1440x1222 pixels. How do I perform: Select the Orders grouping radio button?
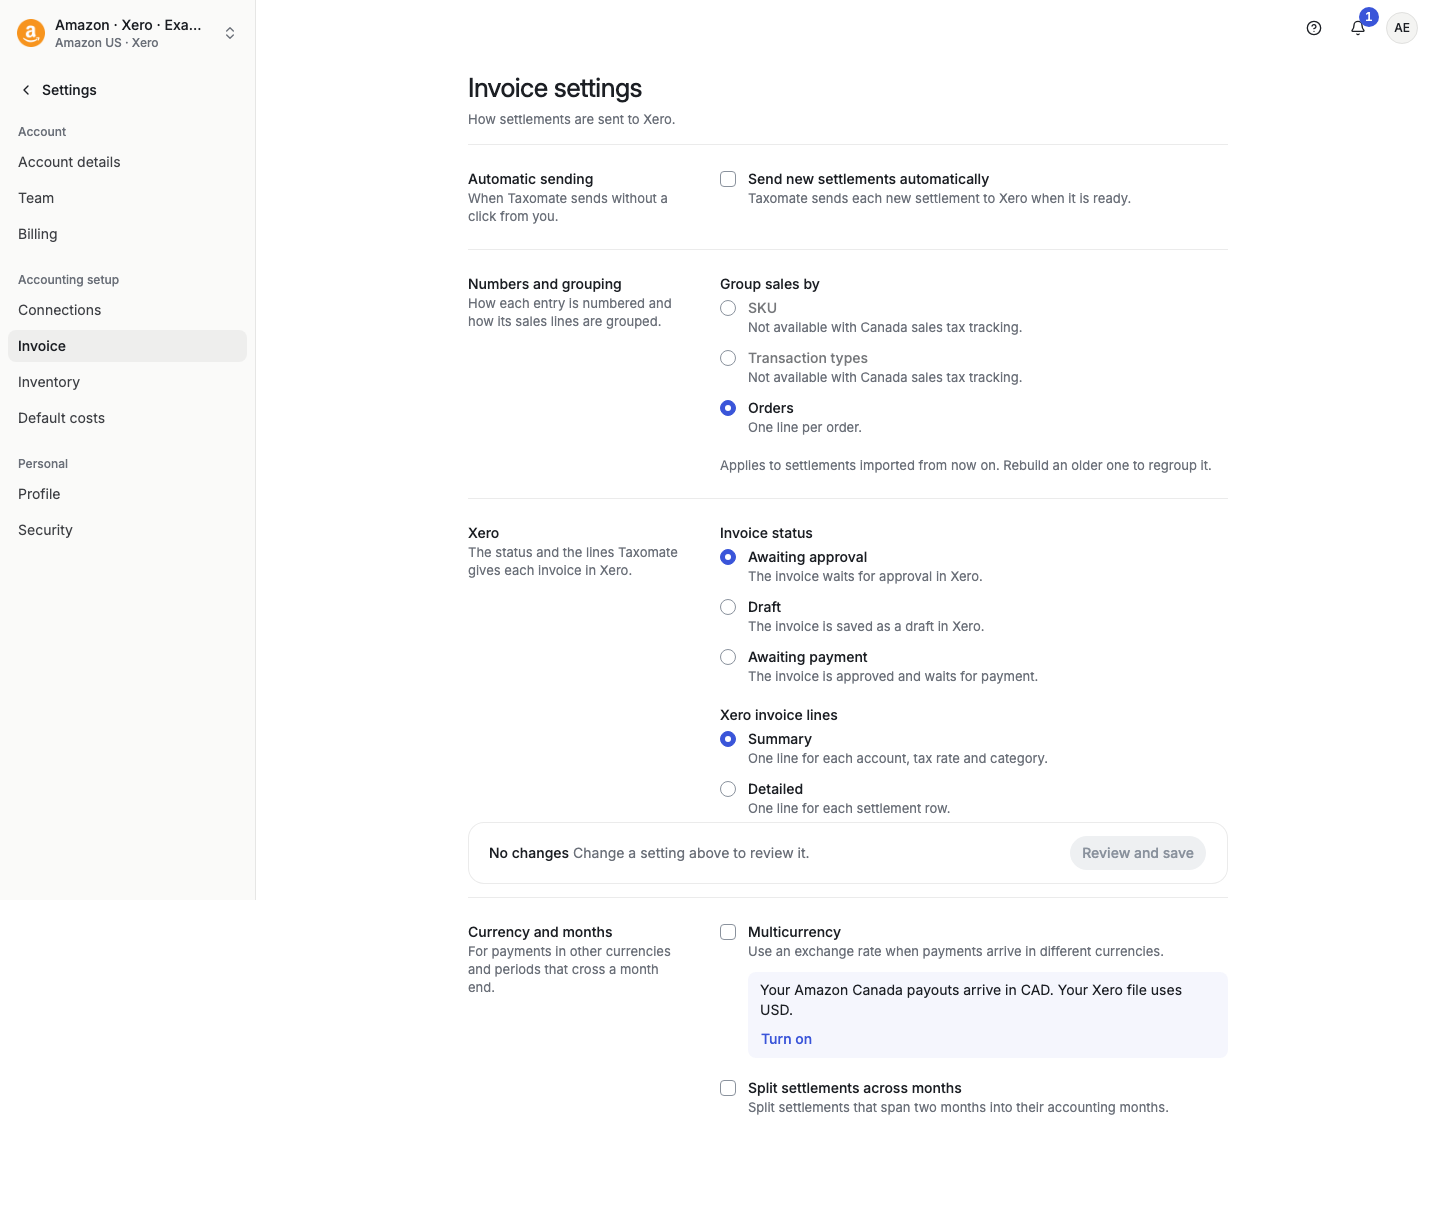pos(728,408)
